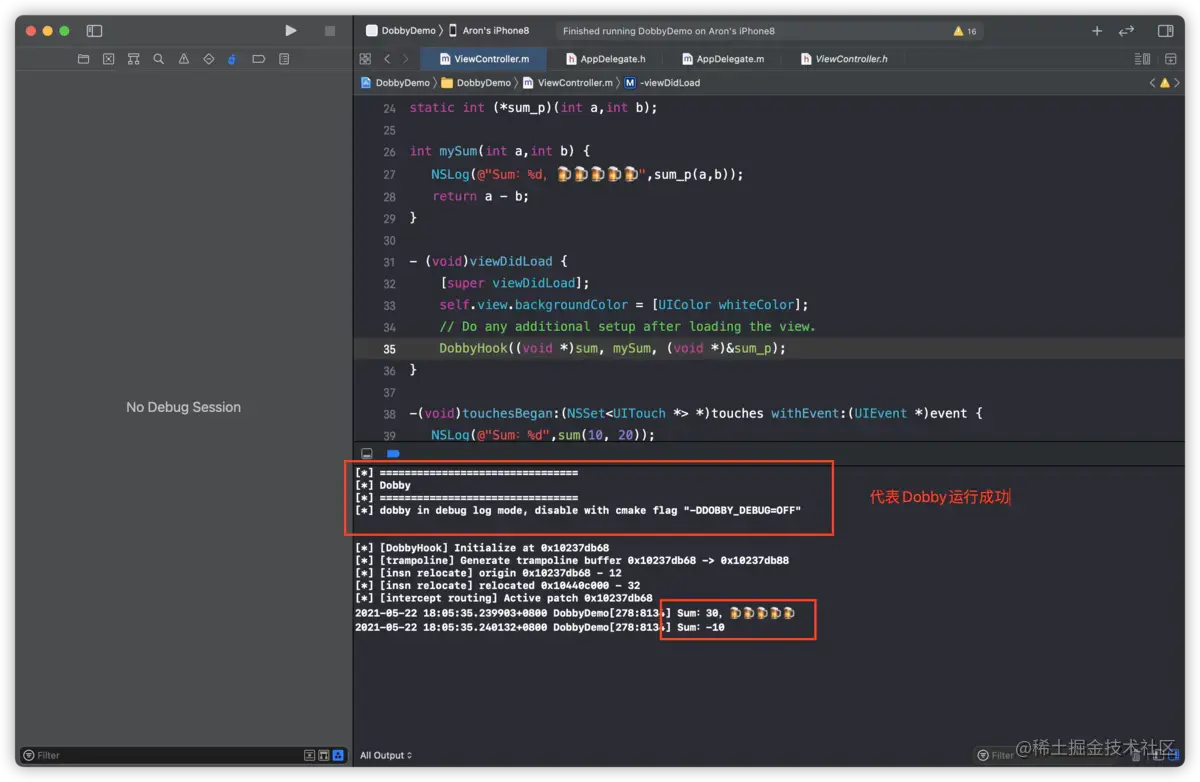Toggle the recent-items filter in the navigator

click(310, 755)
